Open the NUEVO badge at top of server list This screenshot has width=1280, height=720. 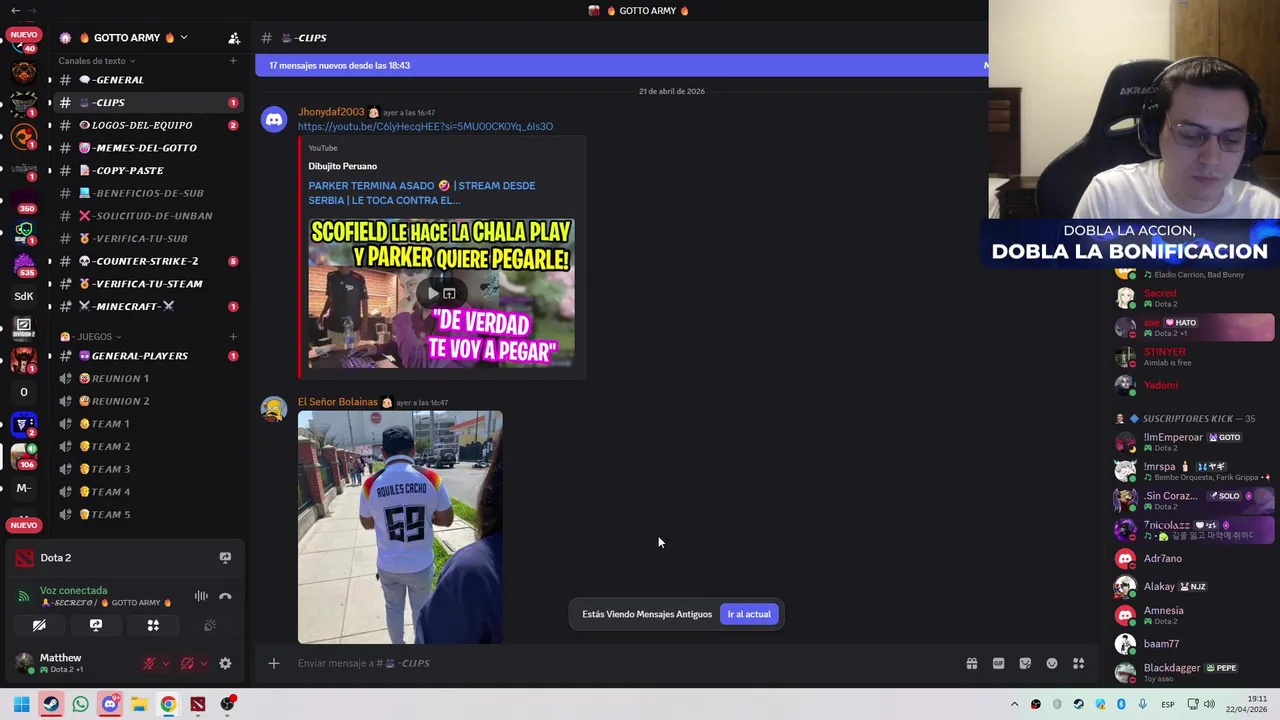[x=24, y=35]
